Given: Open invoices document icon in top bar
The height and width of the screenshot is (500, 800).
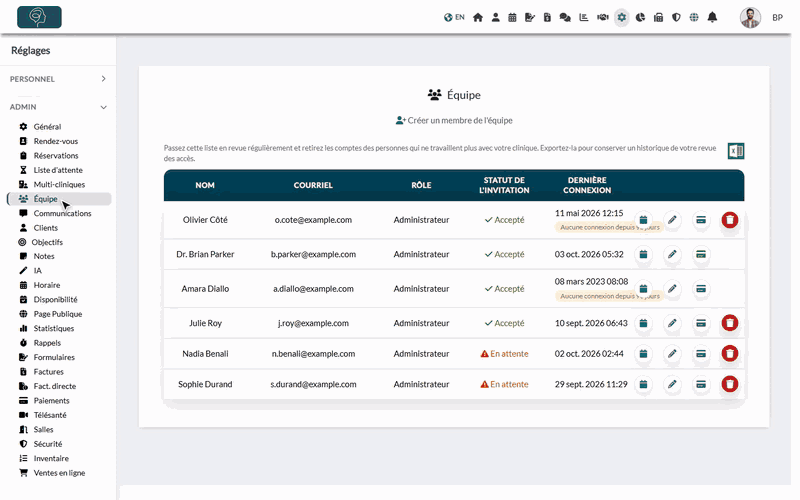Looking at the screenshot, I should pyautogui.click(x=547, y=17).
